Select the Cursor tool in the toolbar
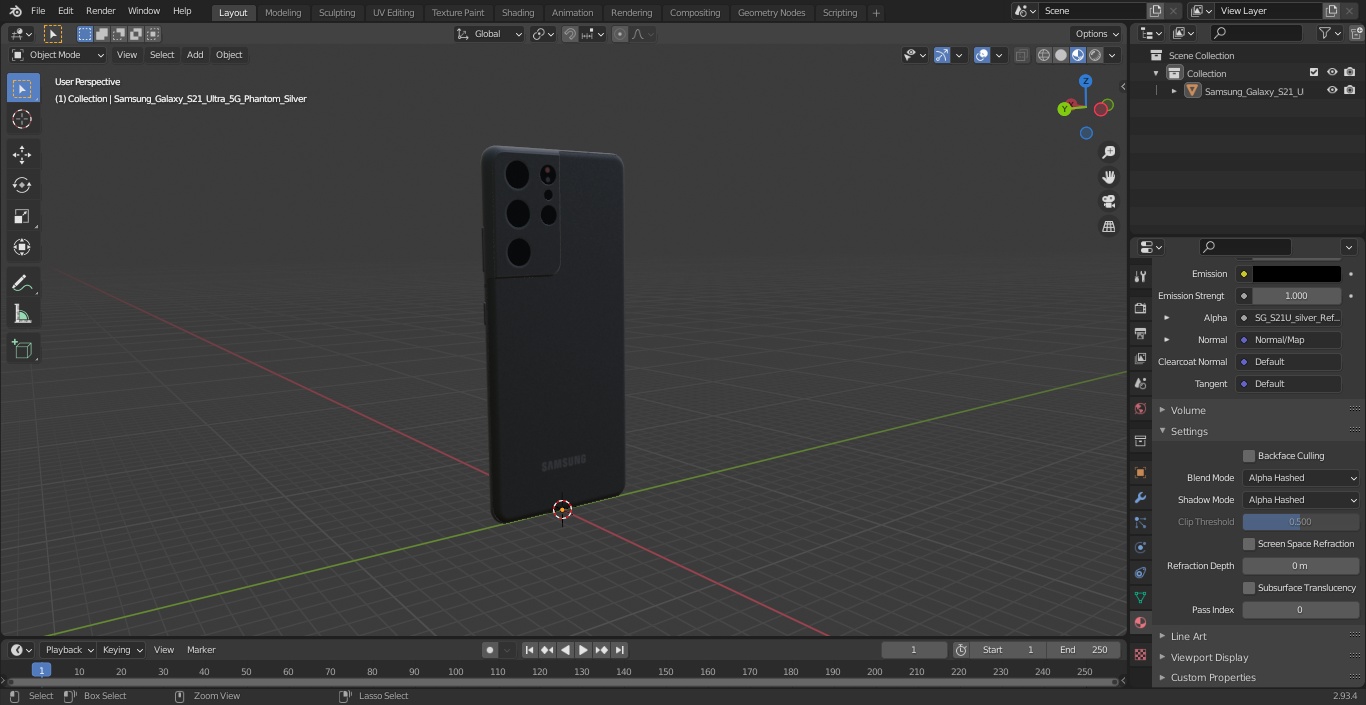1366x705 pixels. tap(22, 119)
